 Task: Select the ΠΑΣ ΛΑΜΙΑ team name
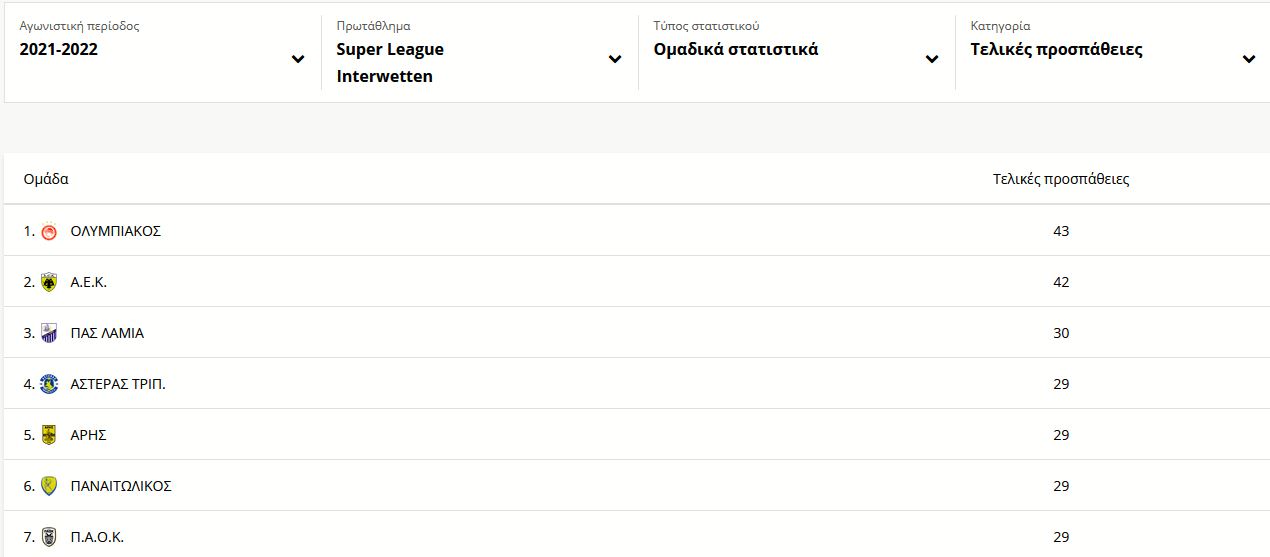click(x=107, y=333)
